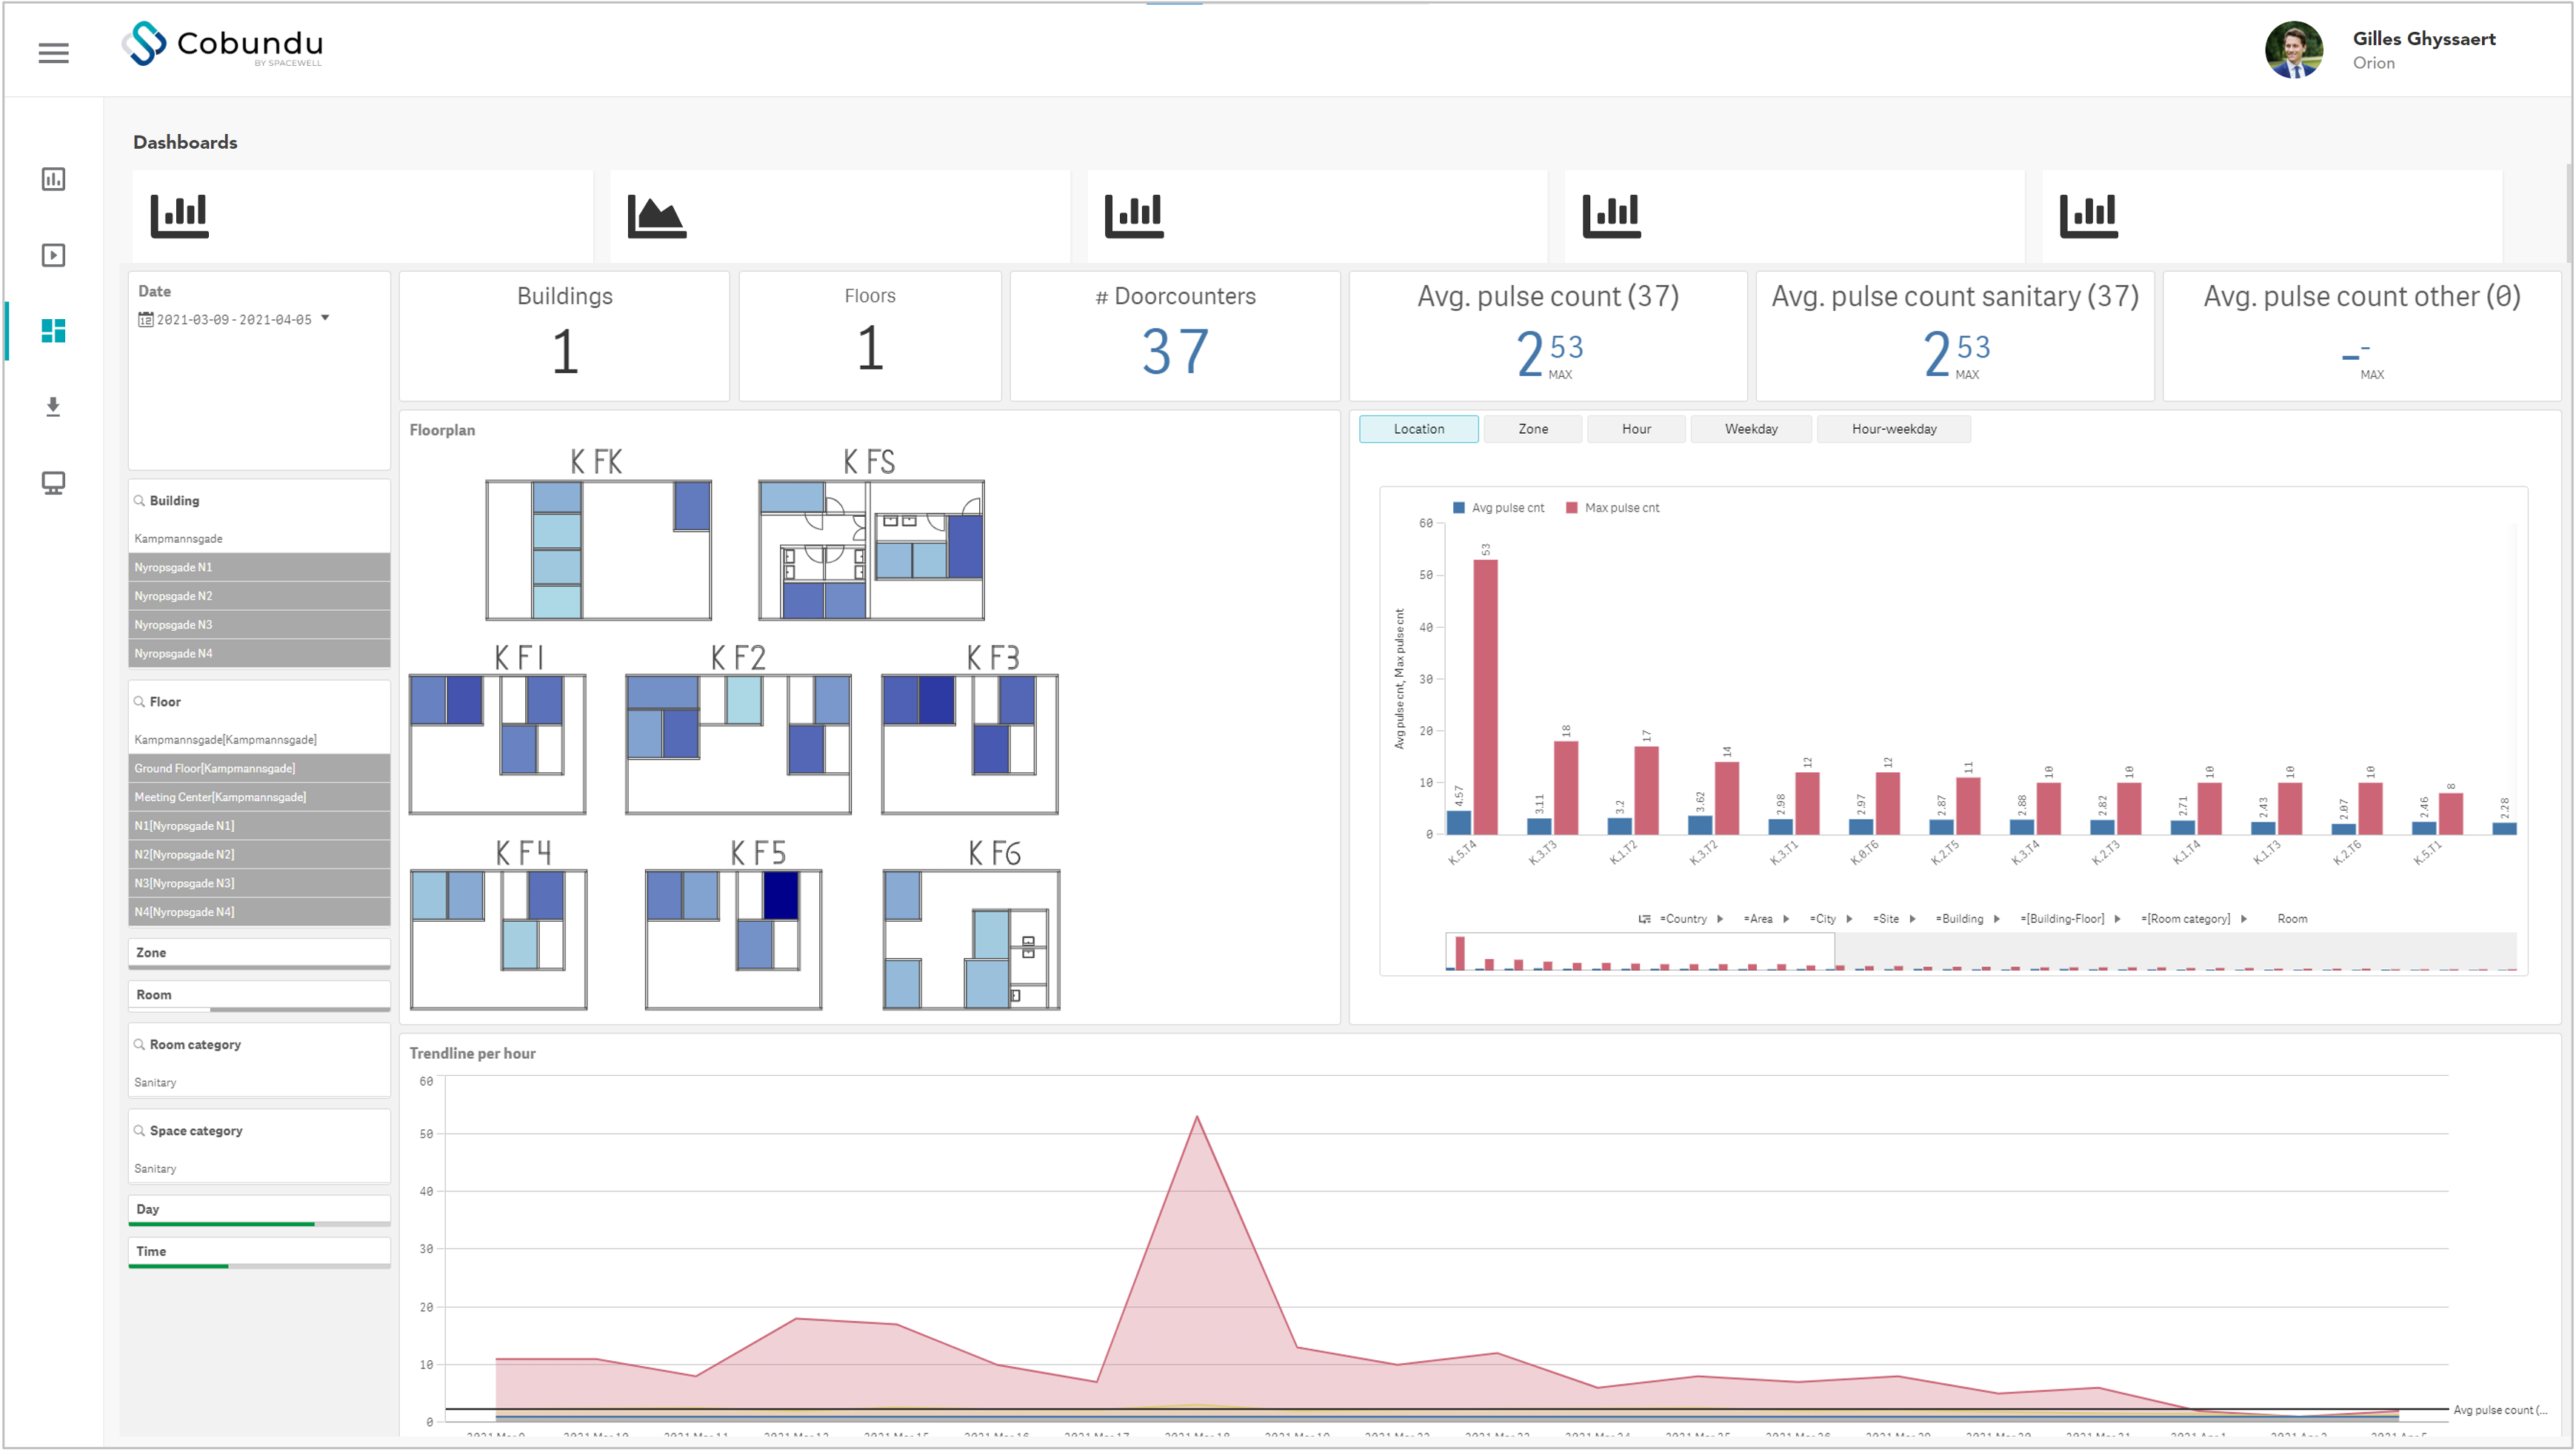Click the dark blue room in K F5
The image size is (2576, 1452).
(x=781, y=896)
